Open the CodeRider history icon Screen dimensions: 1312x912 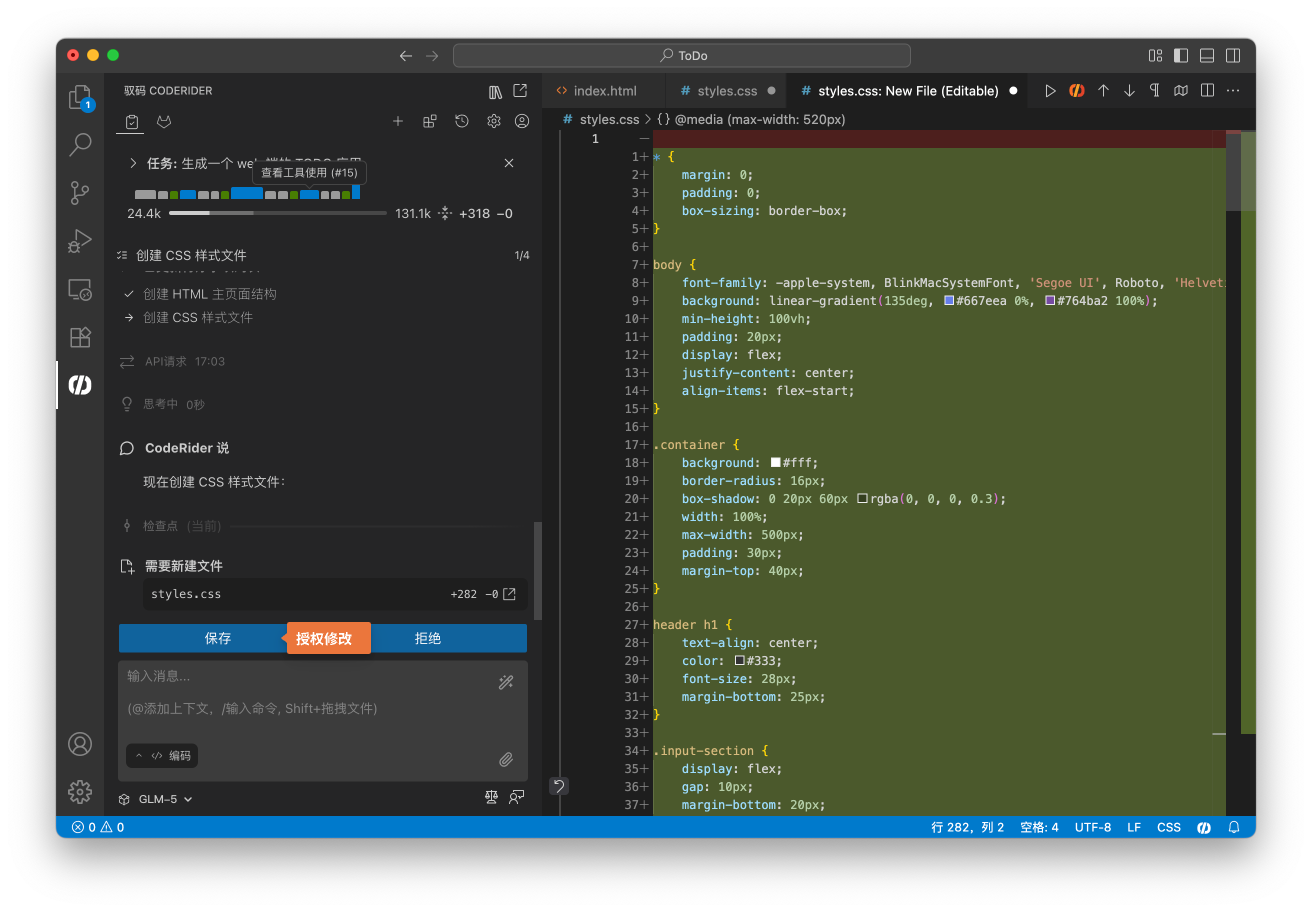462,121
